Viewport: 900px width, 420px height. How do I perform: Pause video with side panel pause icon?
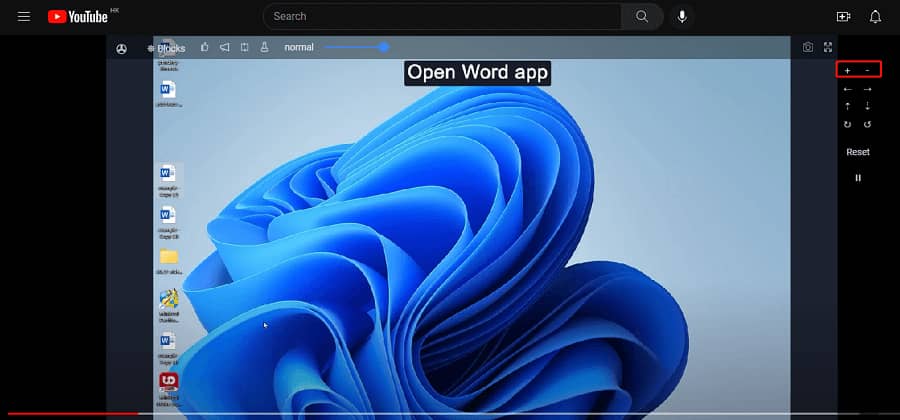point(858,178)
